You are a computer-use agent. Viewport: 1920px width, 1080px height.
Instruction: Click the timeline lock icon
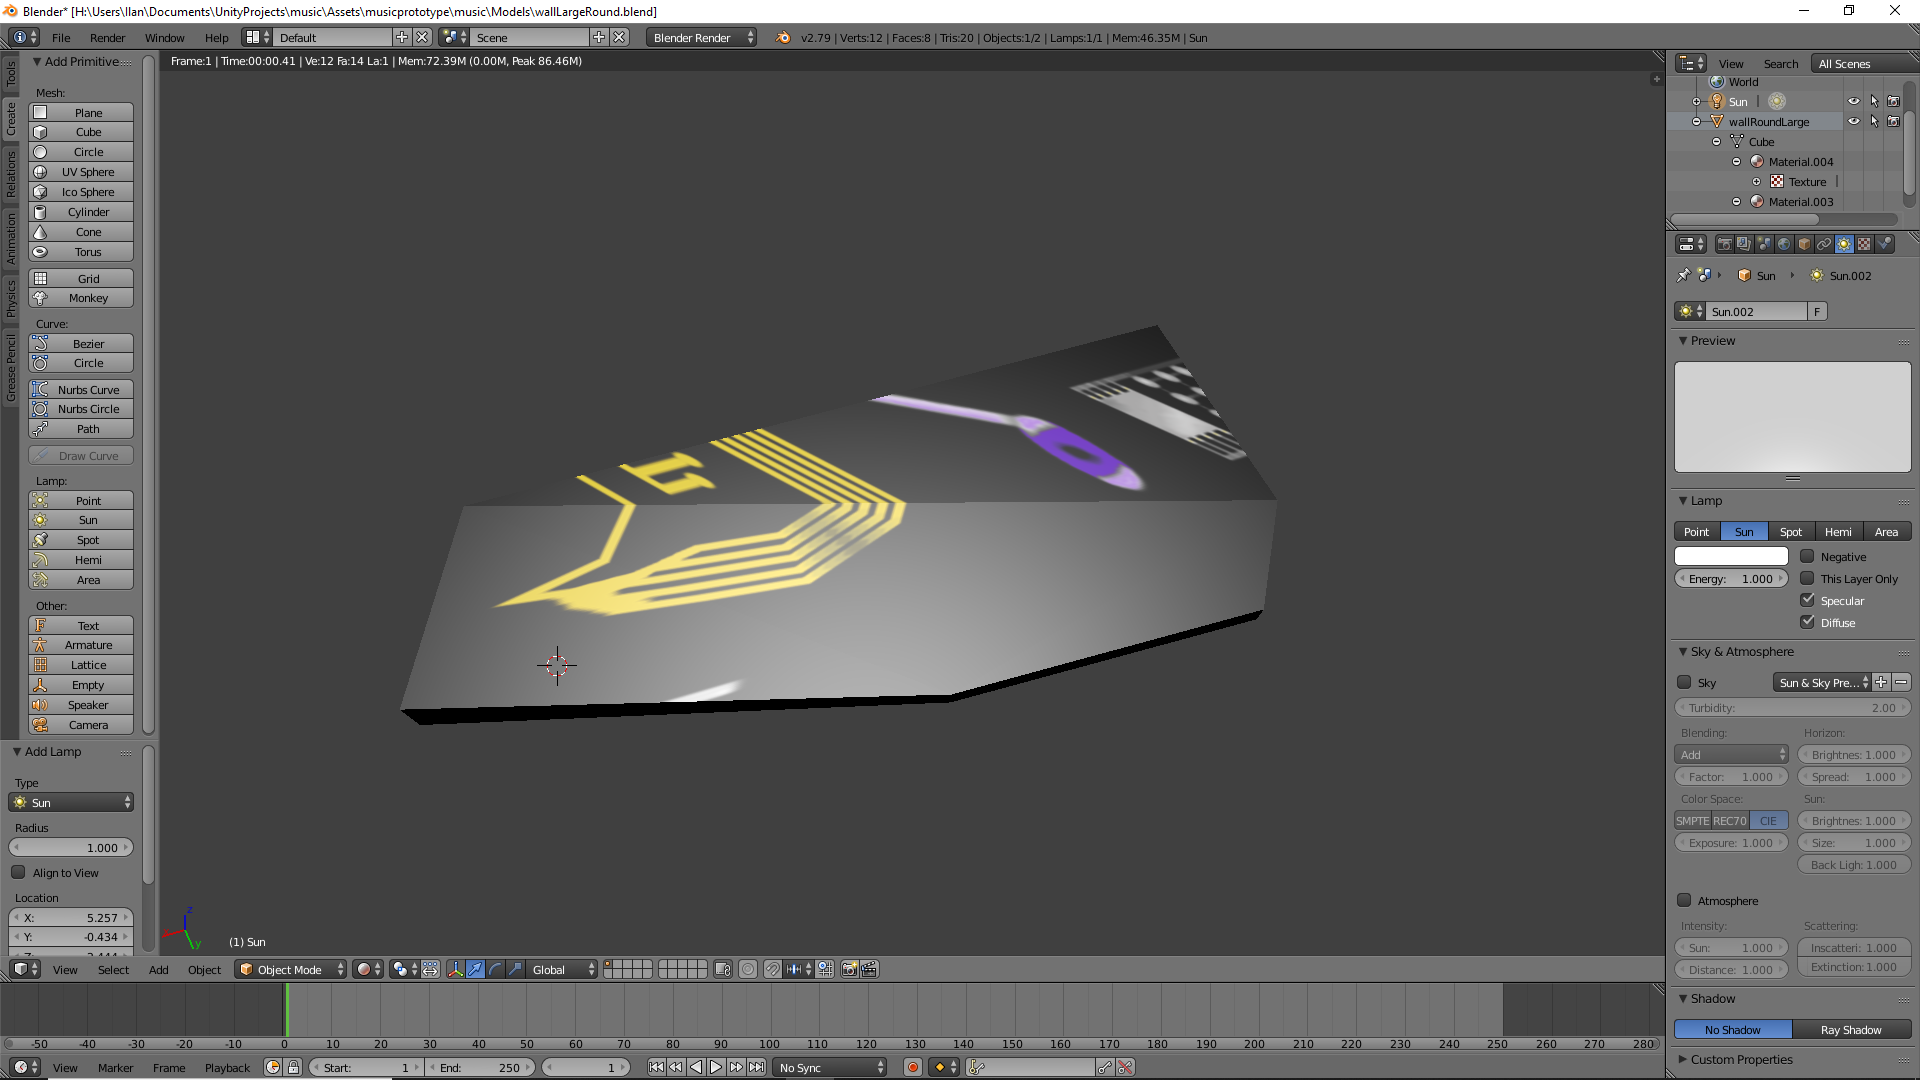pos(293,1067)
